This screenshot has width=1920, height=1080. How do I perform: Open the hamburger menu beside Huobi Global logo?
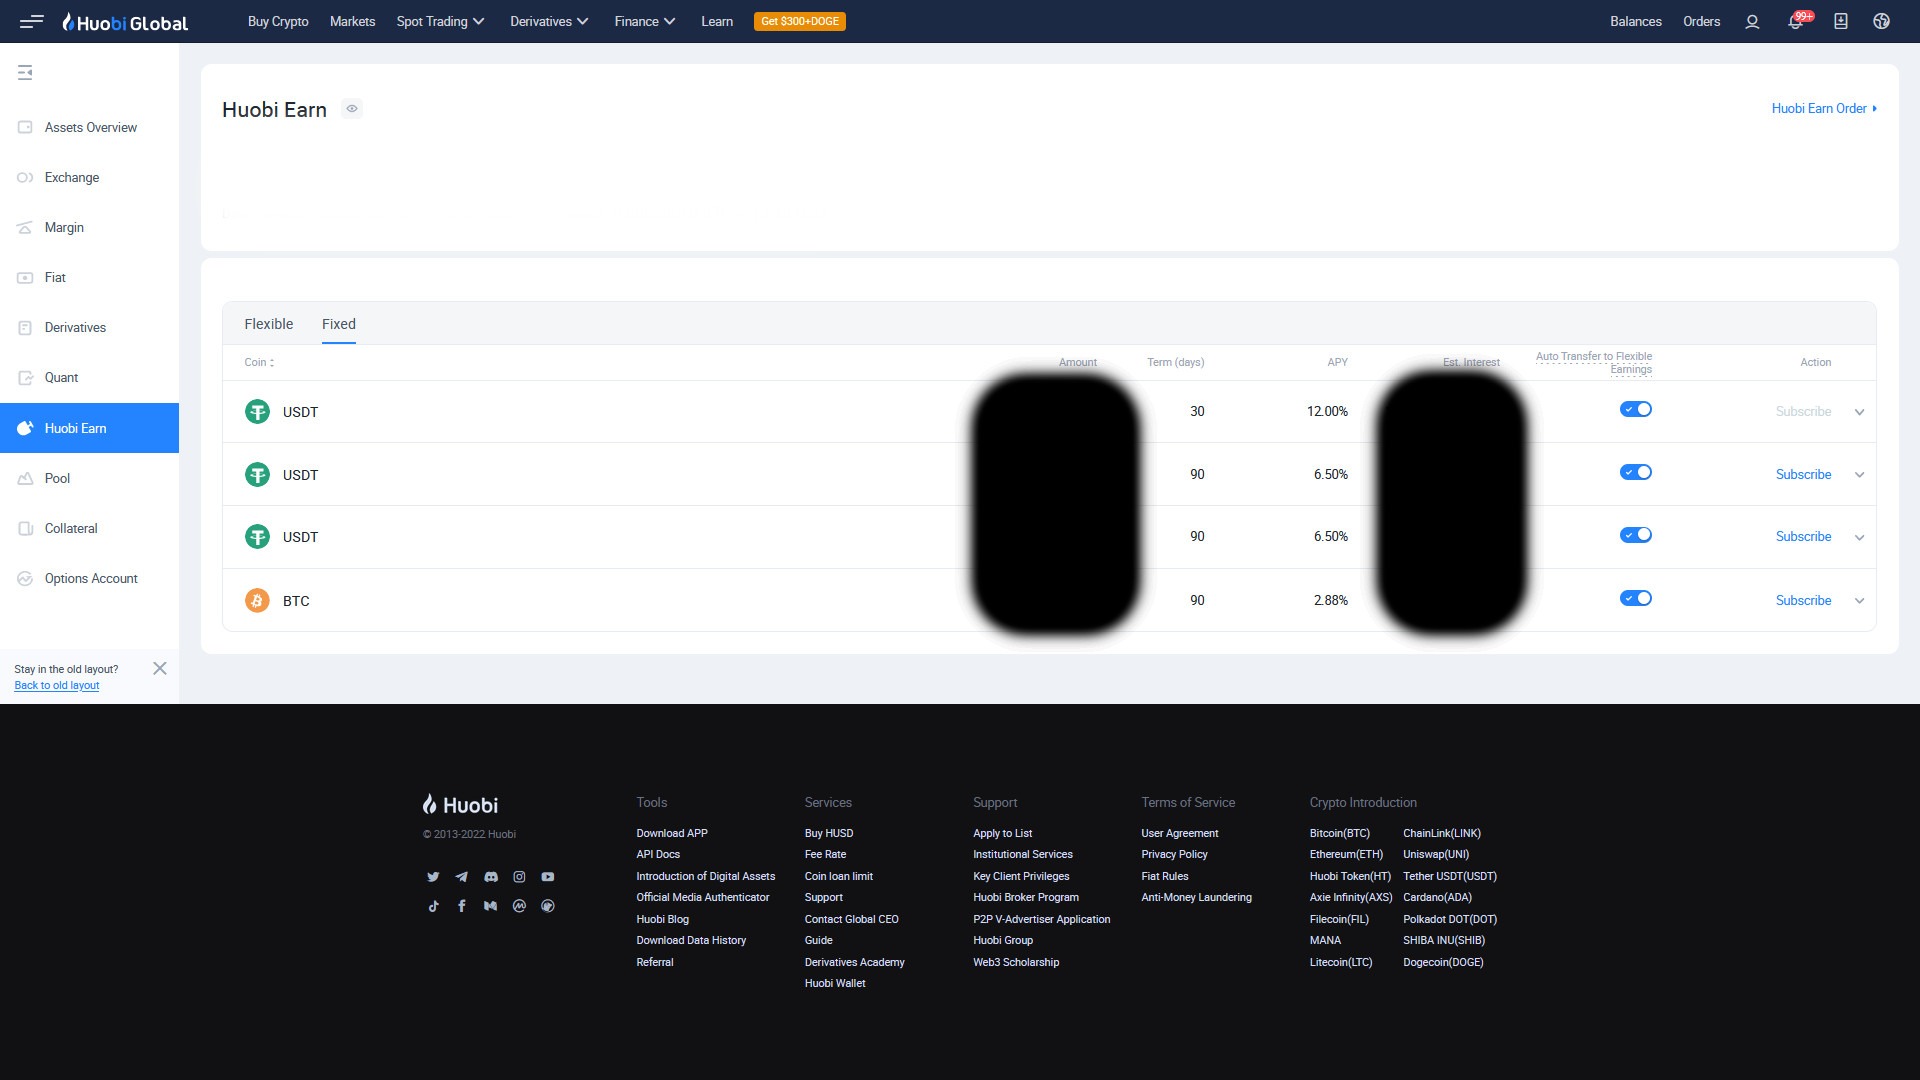[x=31, y=21]
